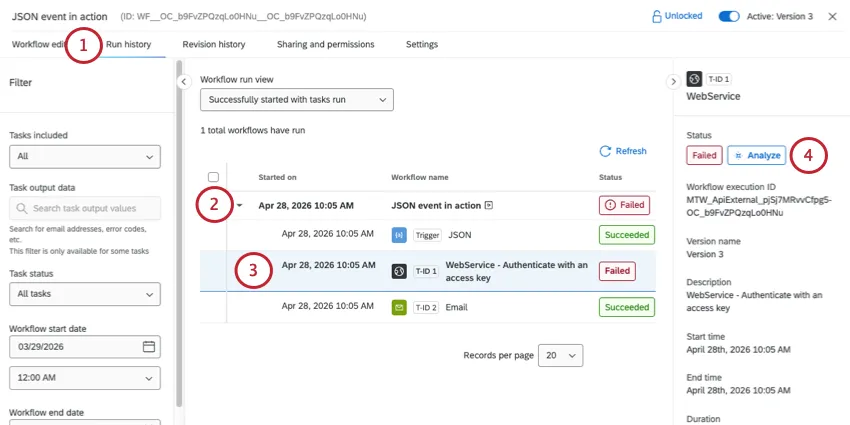Image resolution: width=850 pixels, height=425 pixels.
Task: Click the Unlocked padlock icon
Action: pyautogui.click(x=656, y=16)
